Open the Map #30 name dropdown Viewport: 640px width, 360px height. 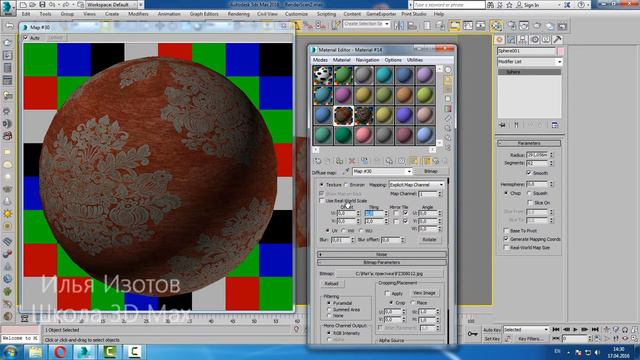tap(382, 172)
